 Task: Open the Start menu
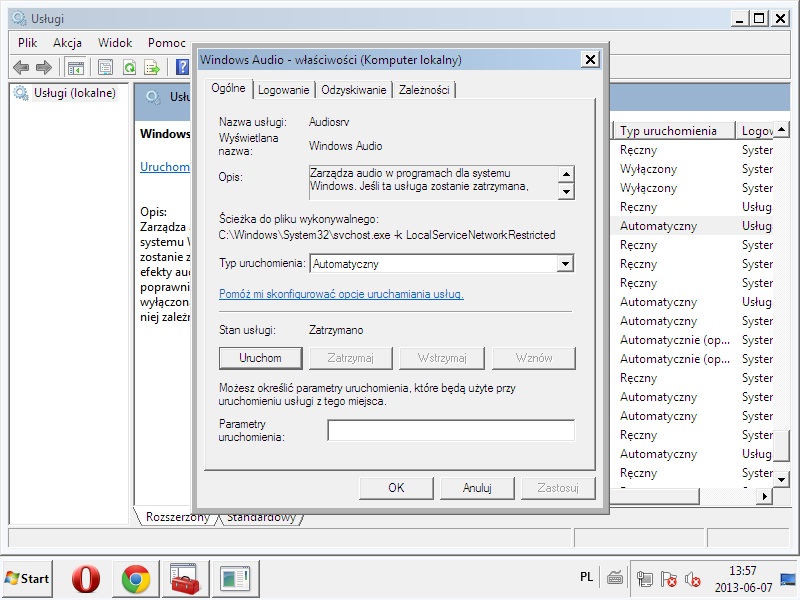(27, 579)
